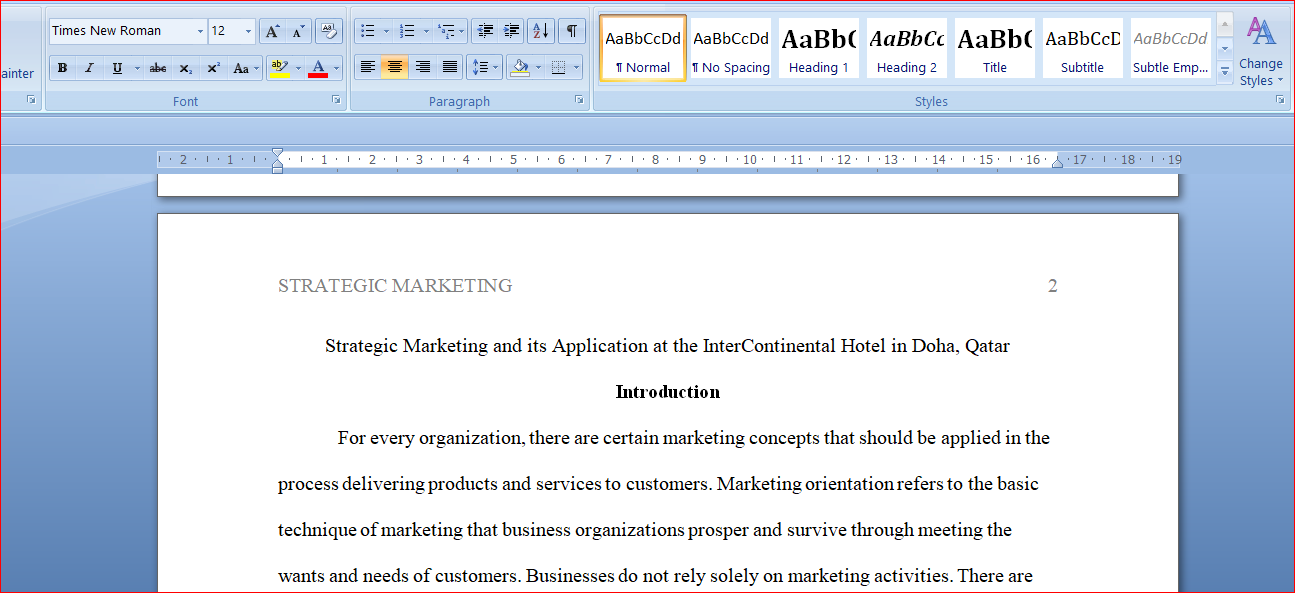Click the centered title mentioning InterContinental Hotel
Screen dimensions: 1295x593
pos(668,346)
